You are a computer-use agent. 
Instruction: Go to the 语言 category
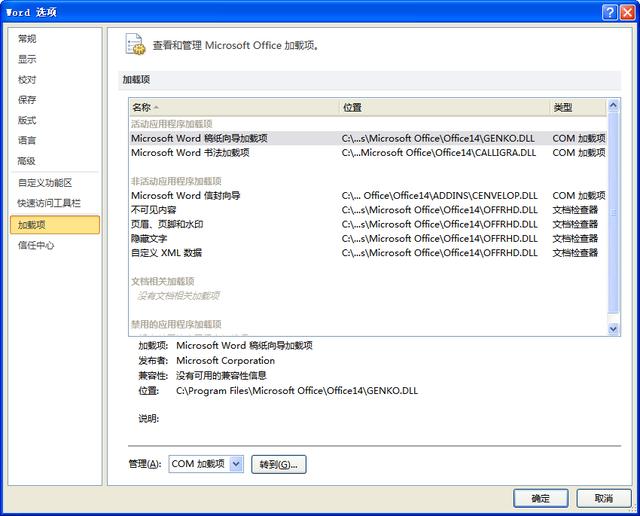[27, 140]
